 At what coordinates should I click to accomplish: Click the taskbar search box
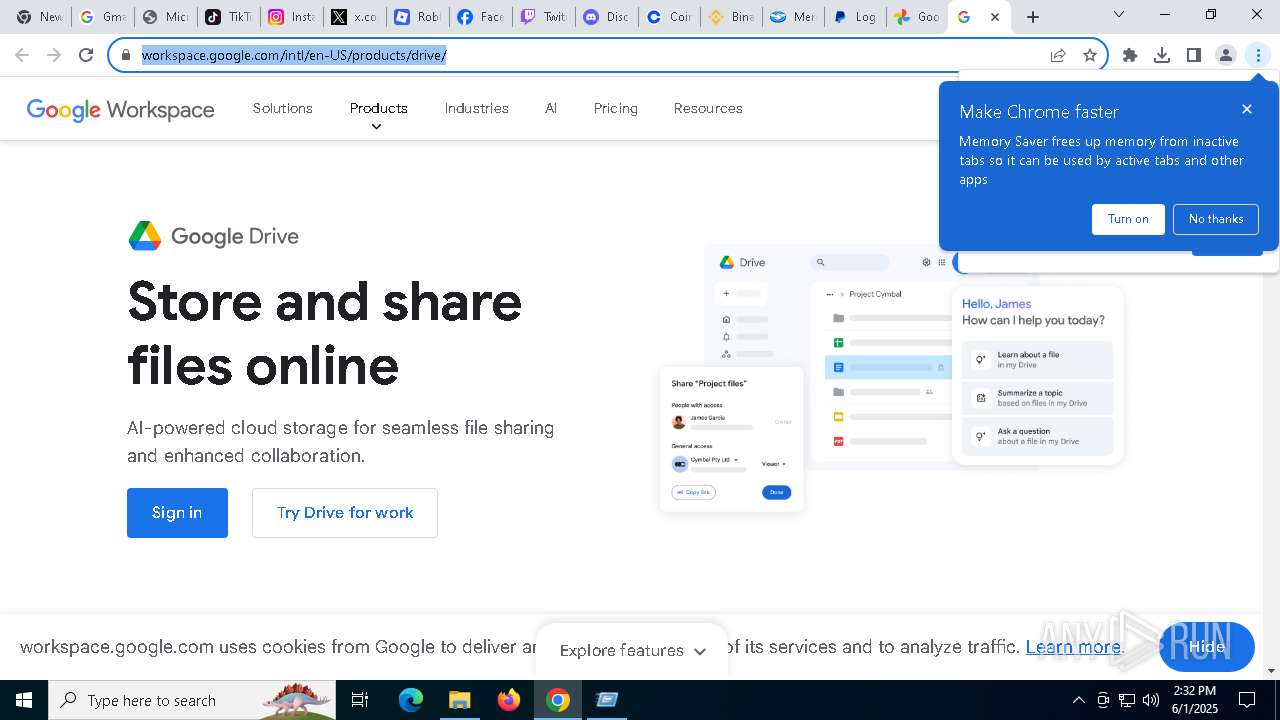pos(192,700)
